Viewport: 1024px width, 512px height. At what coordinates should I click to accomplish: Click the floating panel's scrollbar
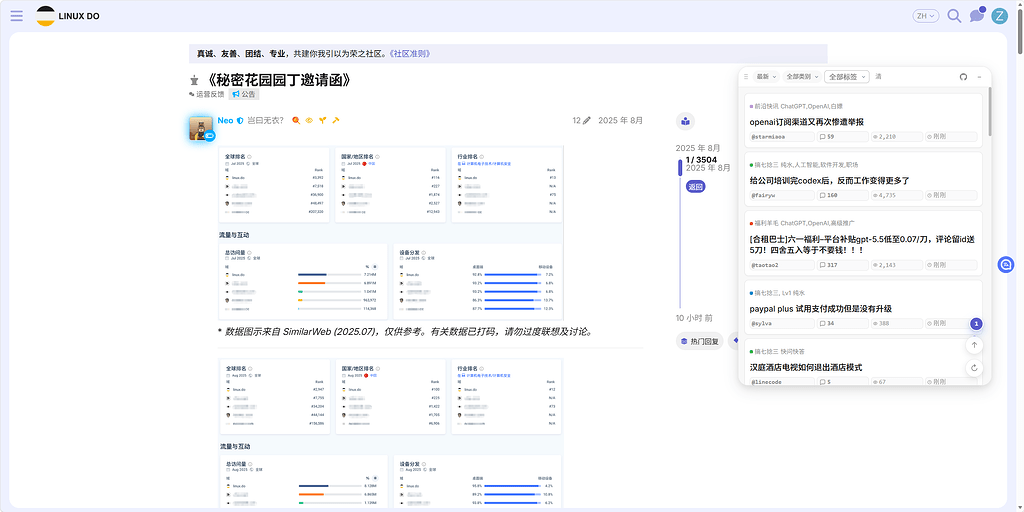click(989, 111)
